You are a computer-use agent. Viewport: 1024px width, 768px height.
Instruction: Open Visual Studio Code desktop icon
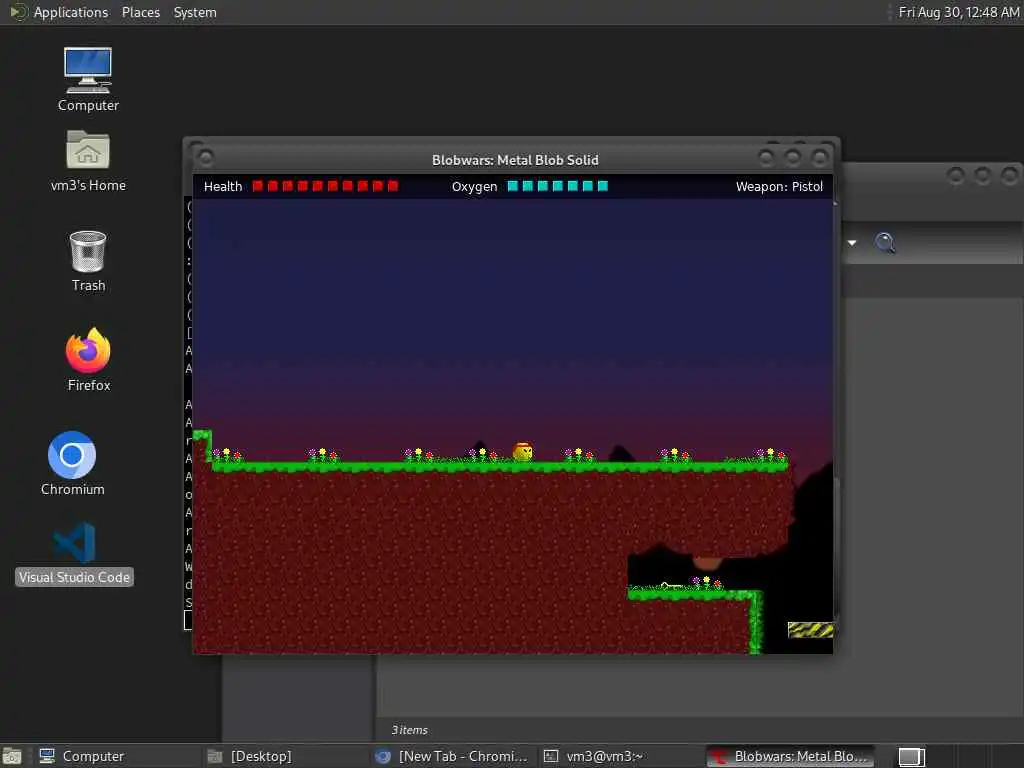(74, 552)
